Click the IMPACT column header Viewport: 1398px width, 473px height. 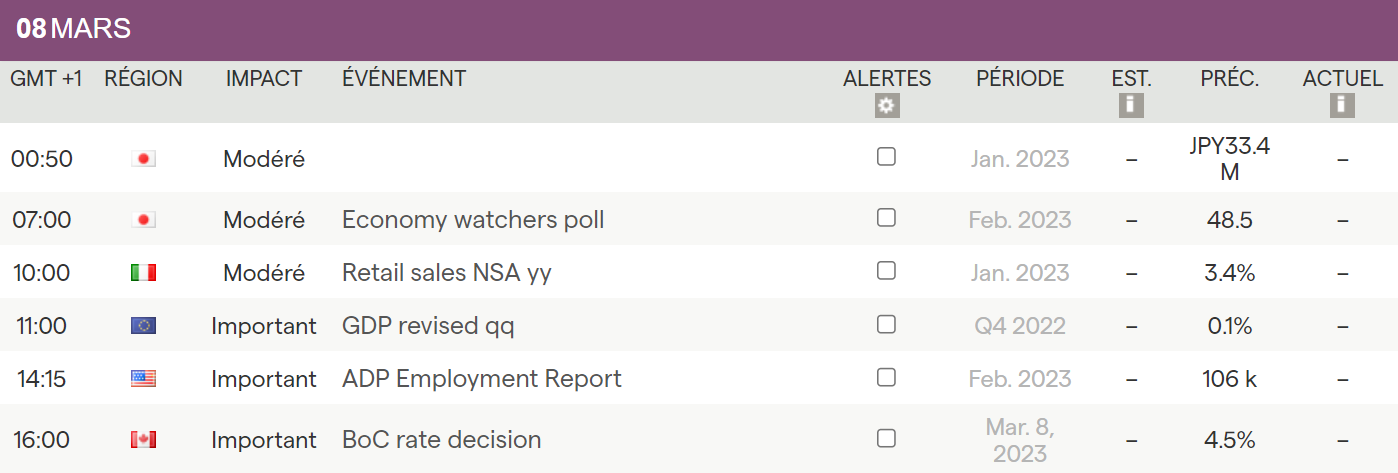click(264, 79)
